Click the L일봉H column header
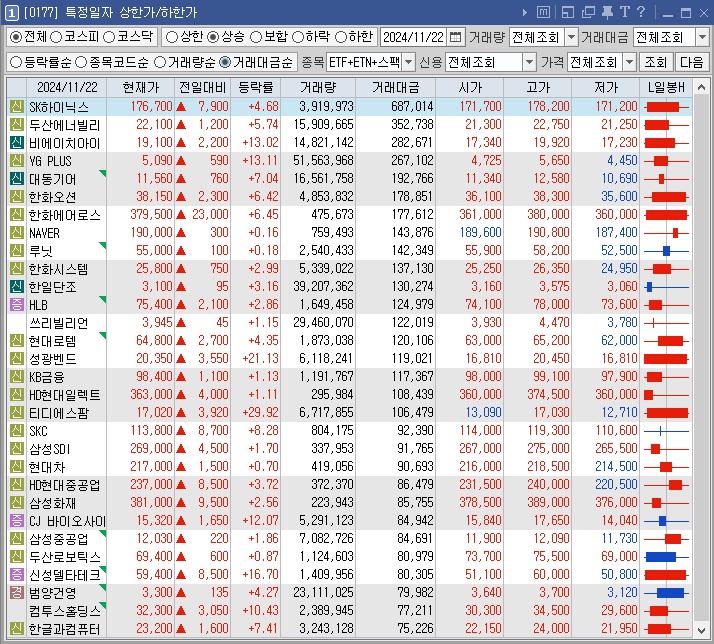714x644 pixels. pos(666,87)
